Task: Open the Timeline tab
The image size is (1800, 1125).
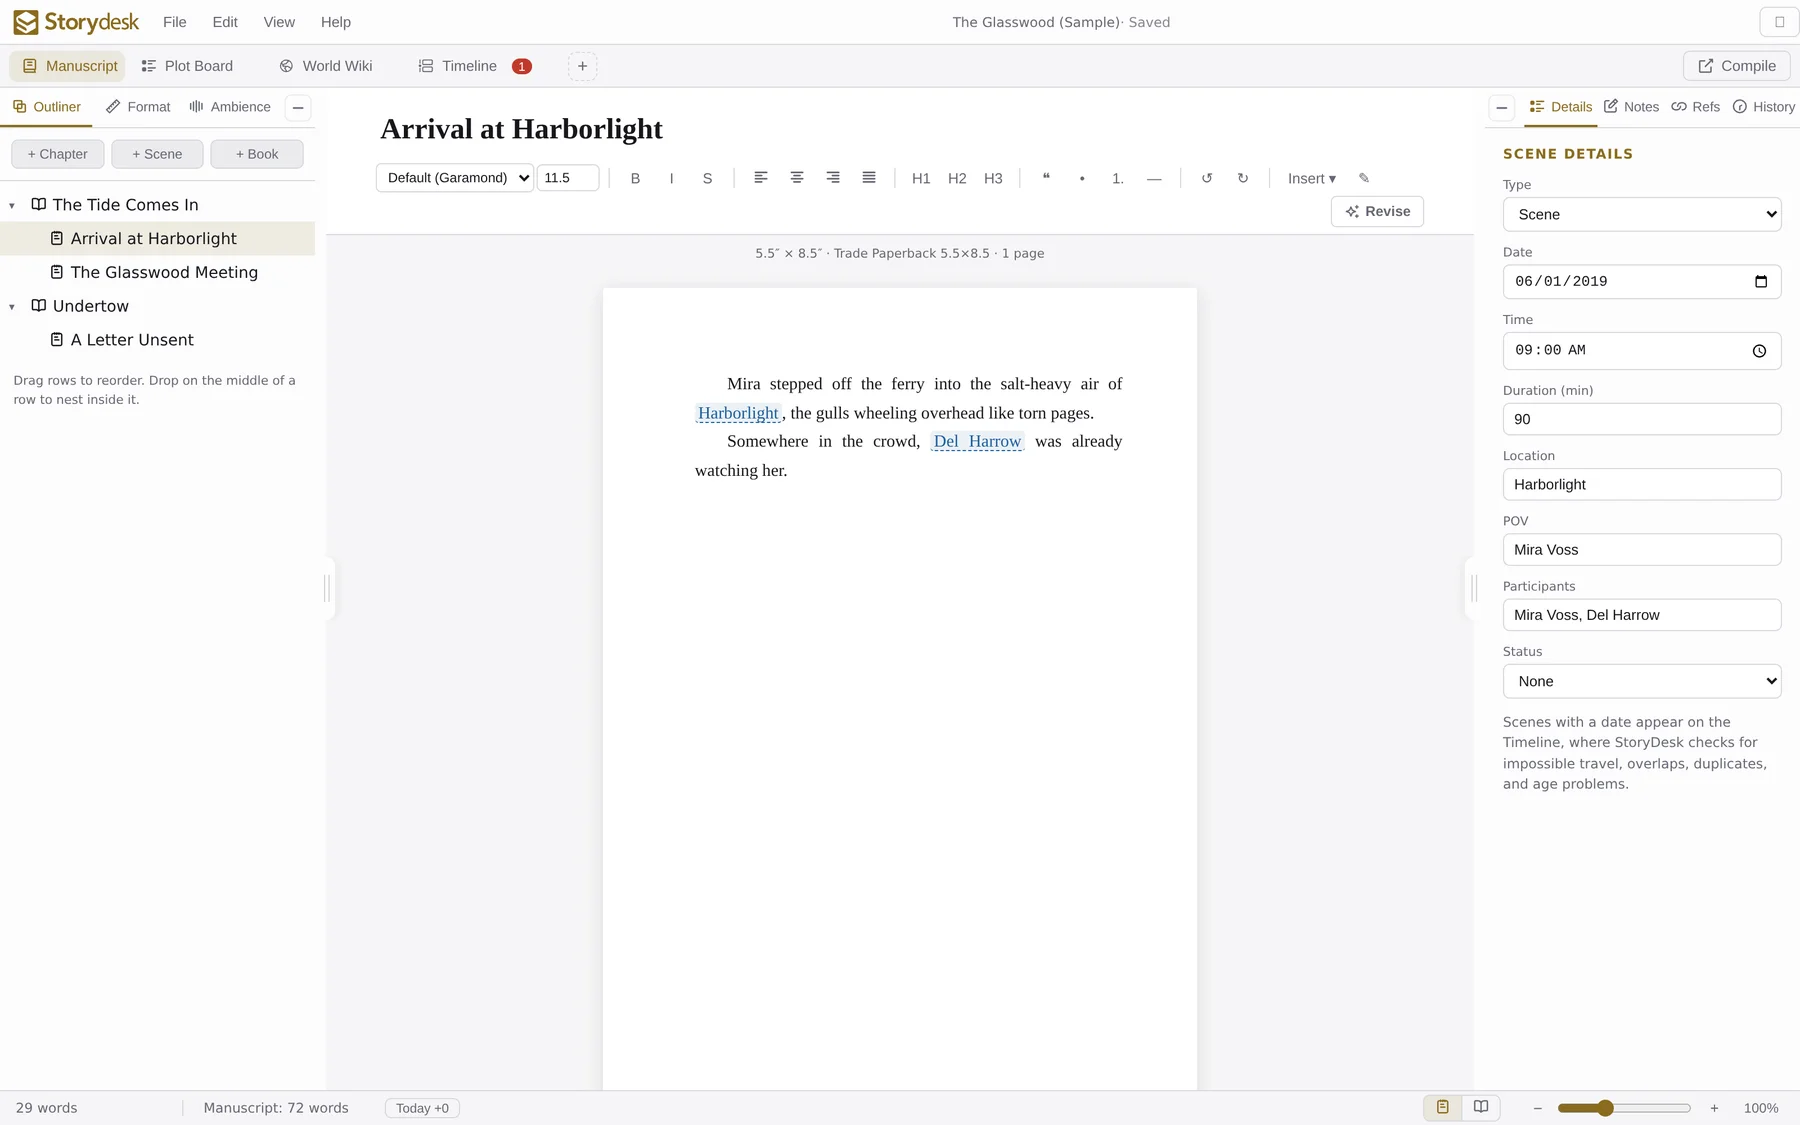Action: coord(457,66)
